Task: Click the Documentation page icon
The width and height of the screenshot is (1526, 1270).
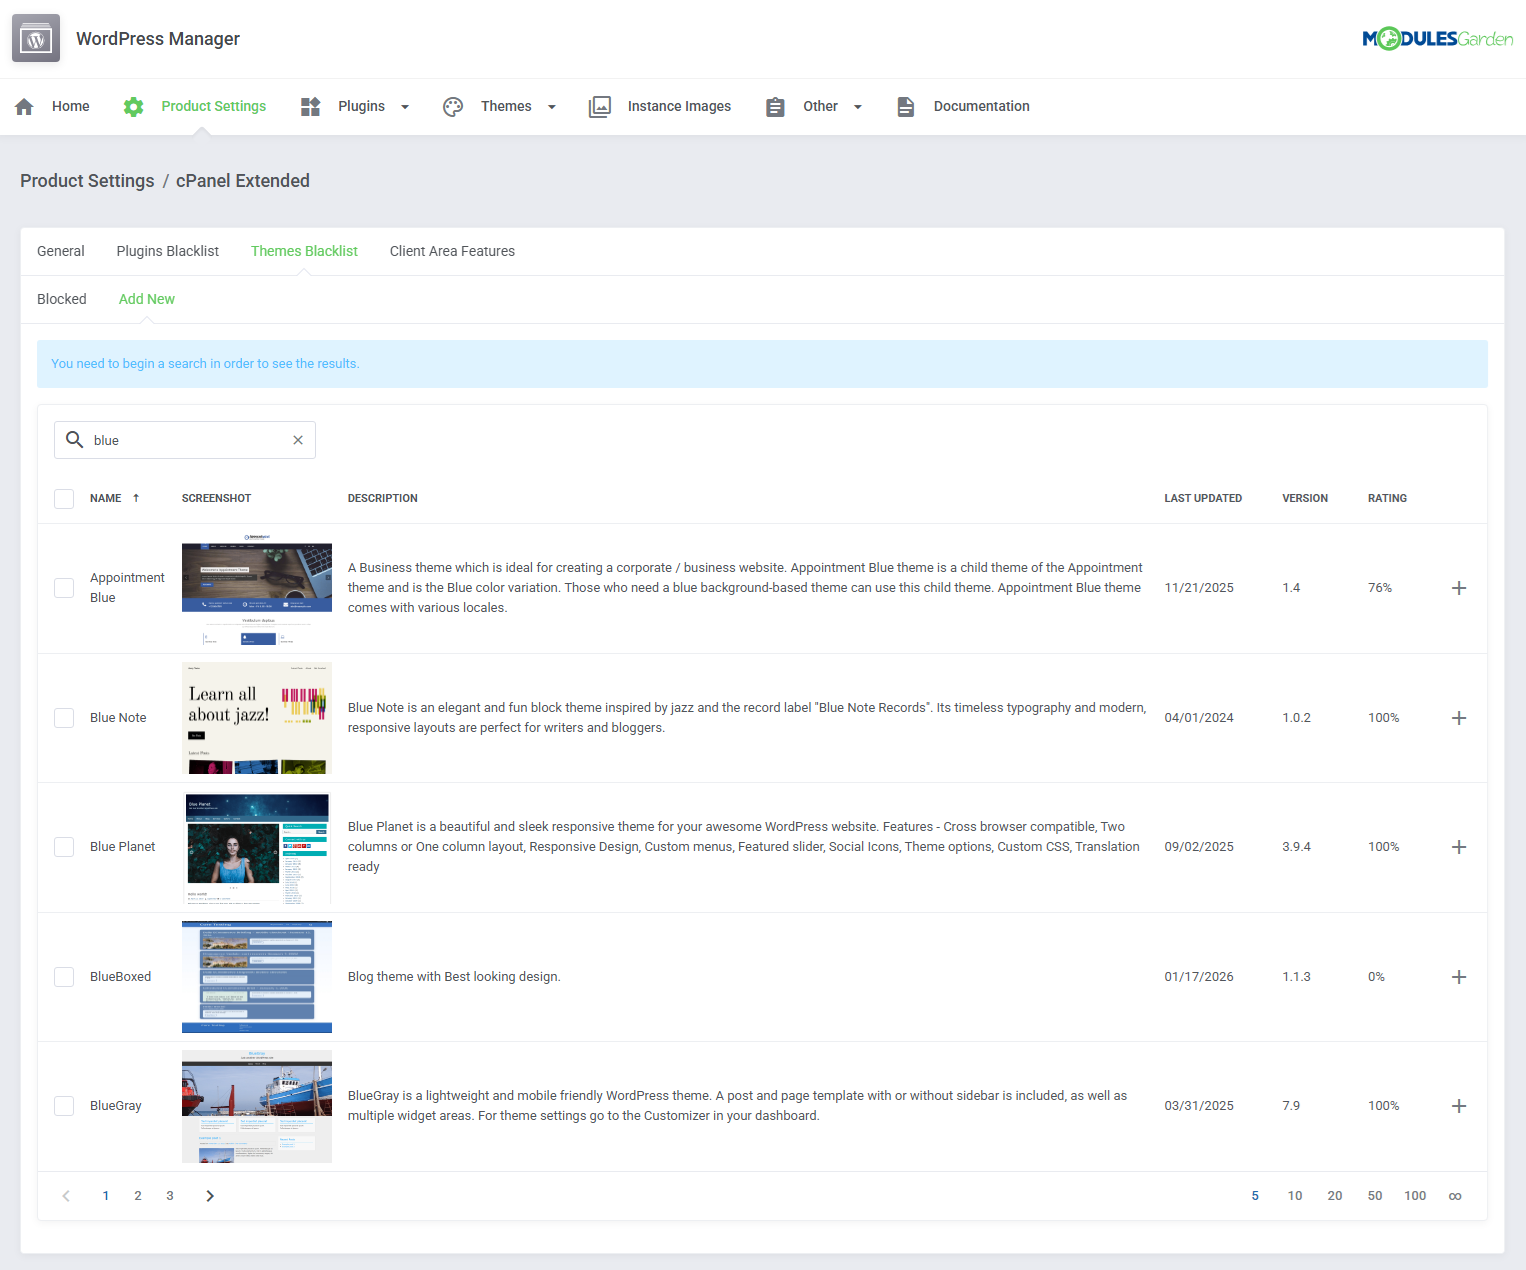Action: point(906,106)
